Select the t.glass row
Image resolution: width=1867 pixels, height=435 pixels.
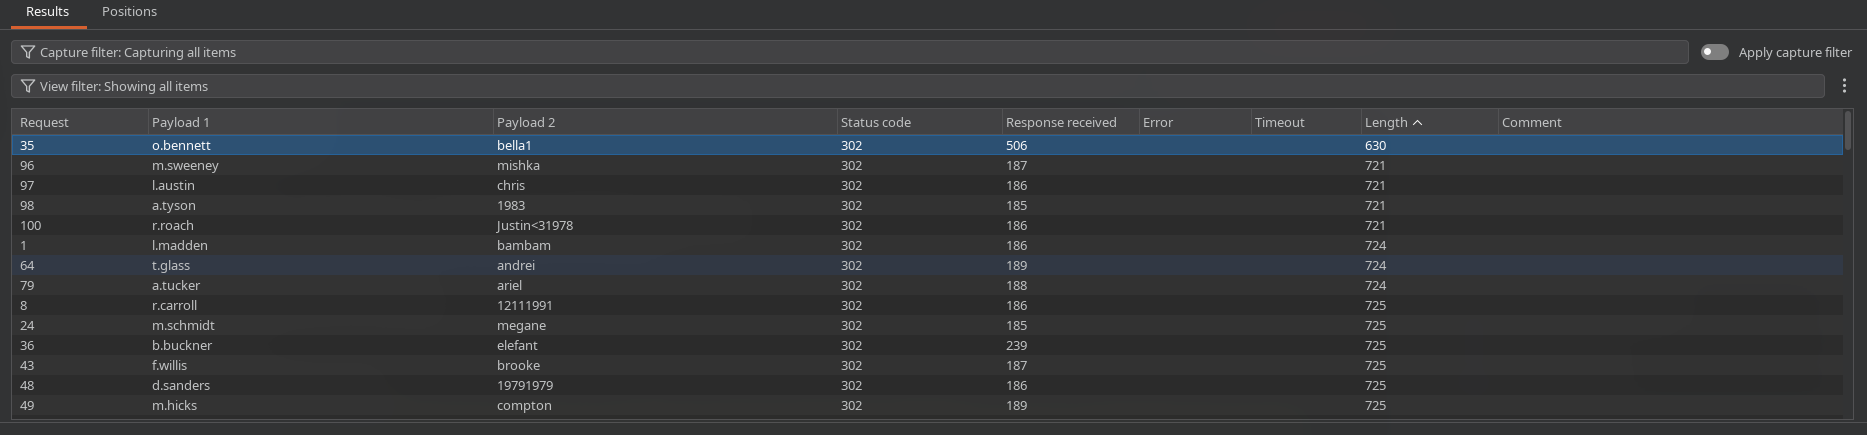coord(927,265)
